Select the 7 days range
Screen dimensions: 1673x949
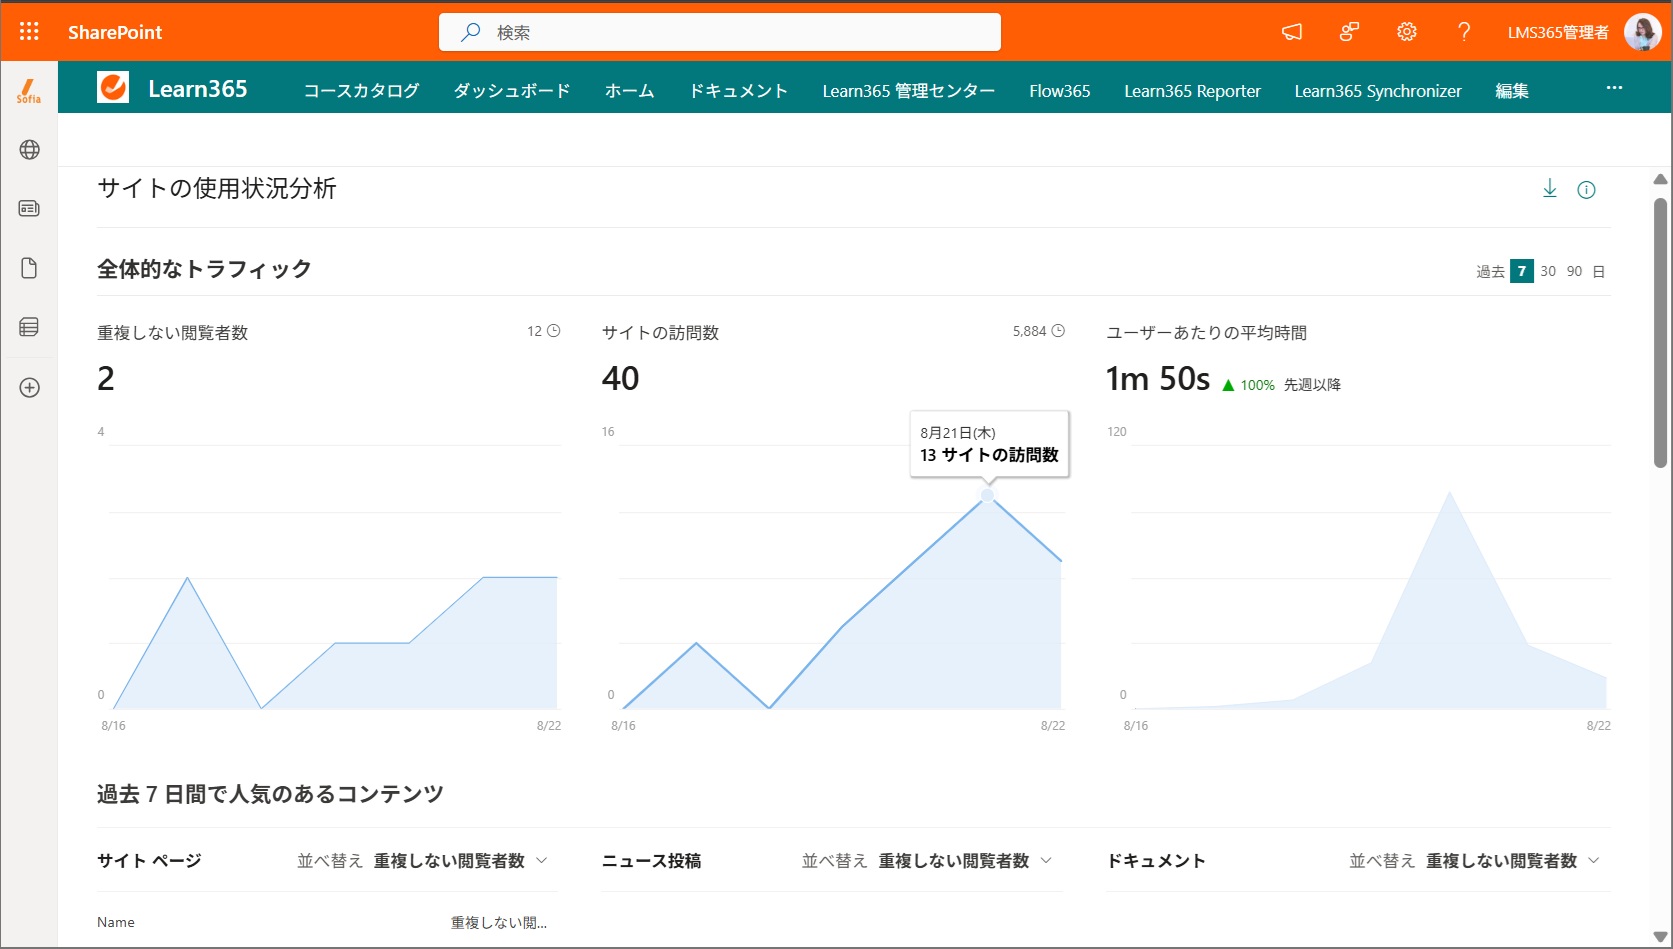pyautogui.click(x=1522, y=271)
